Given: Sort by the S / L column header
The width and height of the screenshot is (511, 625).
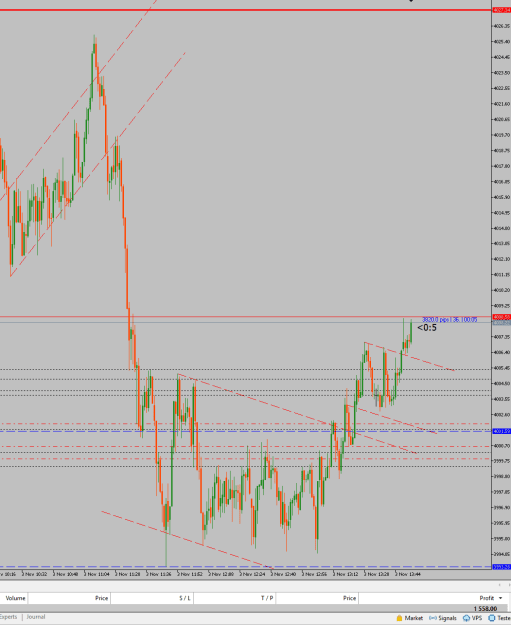Looking at the screenshot, I should click(185, 598).
